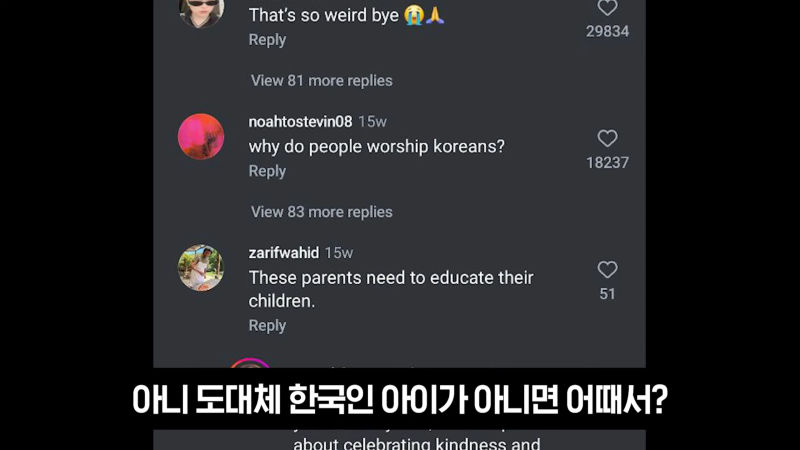Viewport: 800px width, 450px height.
Task: Open the noahtostevin08 username link
Action: pyautogui.click(x=300, y=121)
